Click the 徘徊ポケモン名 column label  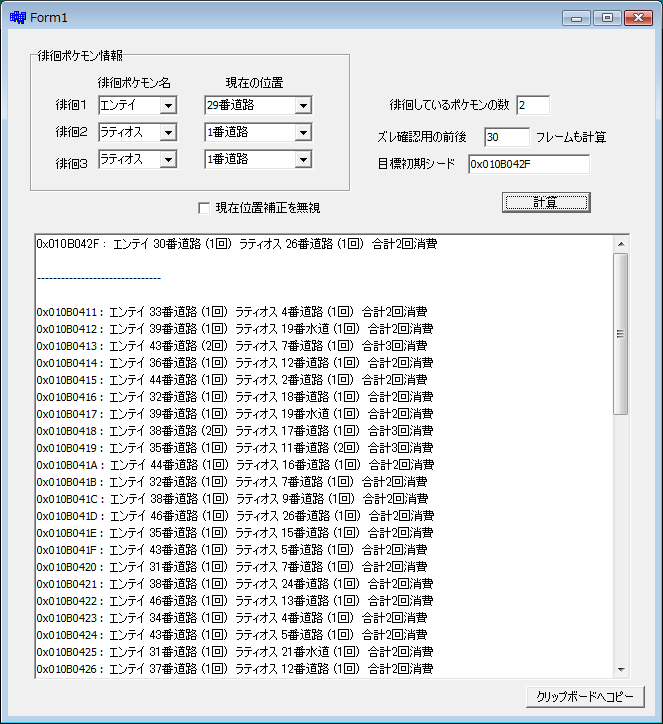pos(134,83)
